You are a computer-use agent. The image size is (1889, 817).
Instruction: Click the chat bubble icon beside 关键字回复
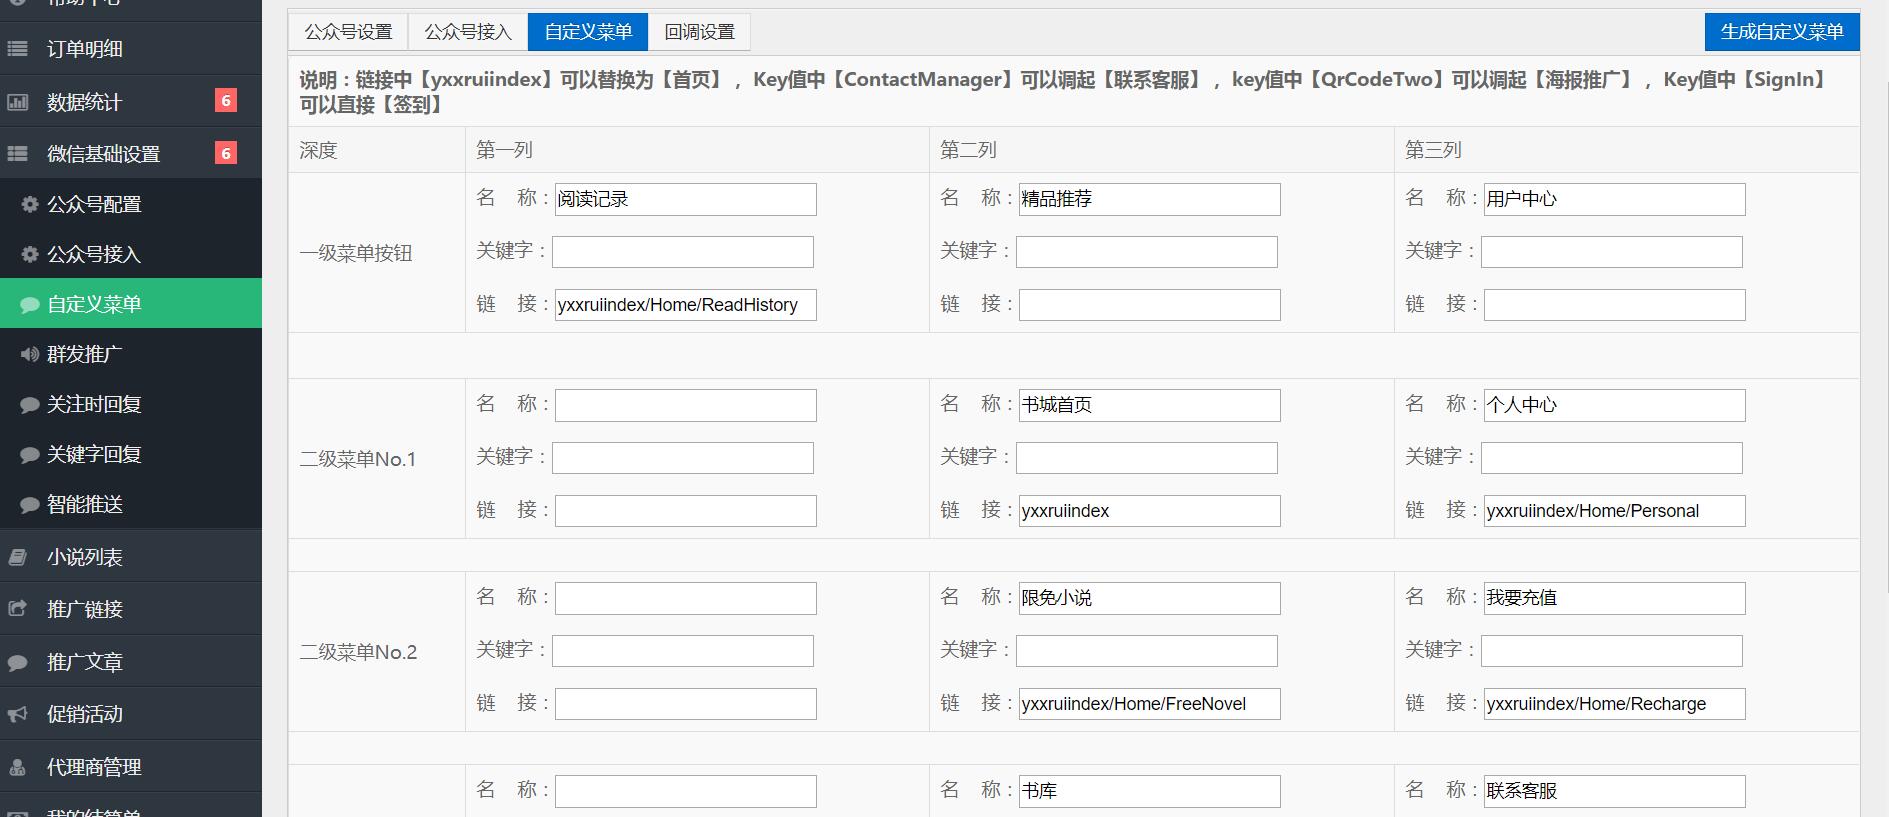(x=30, y=454)
